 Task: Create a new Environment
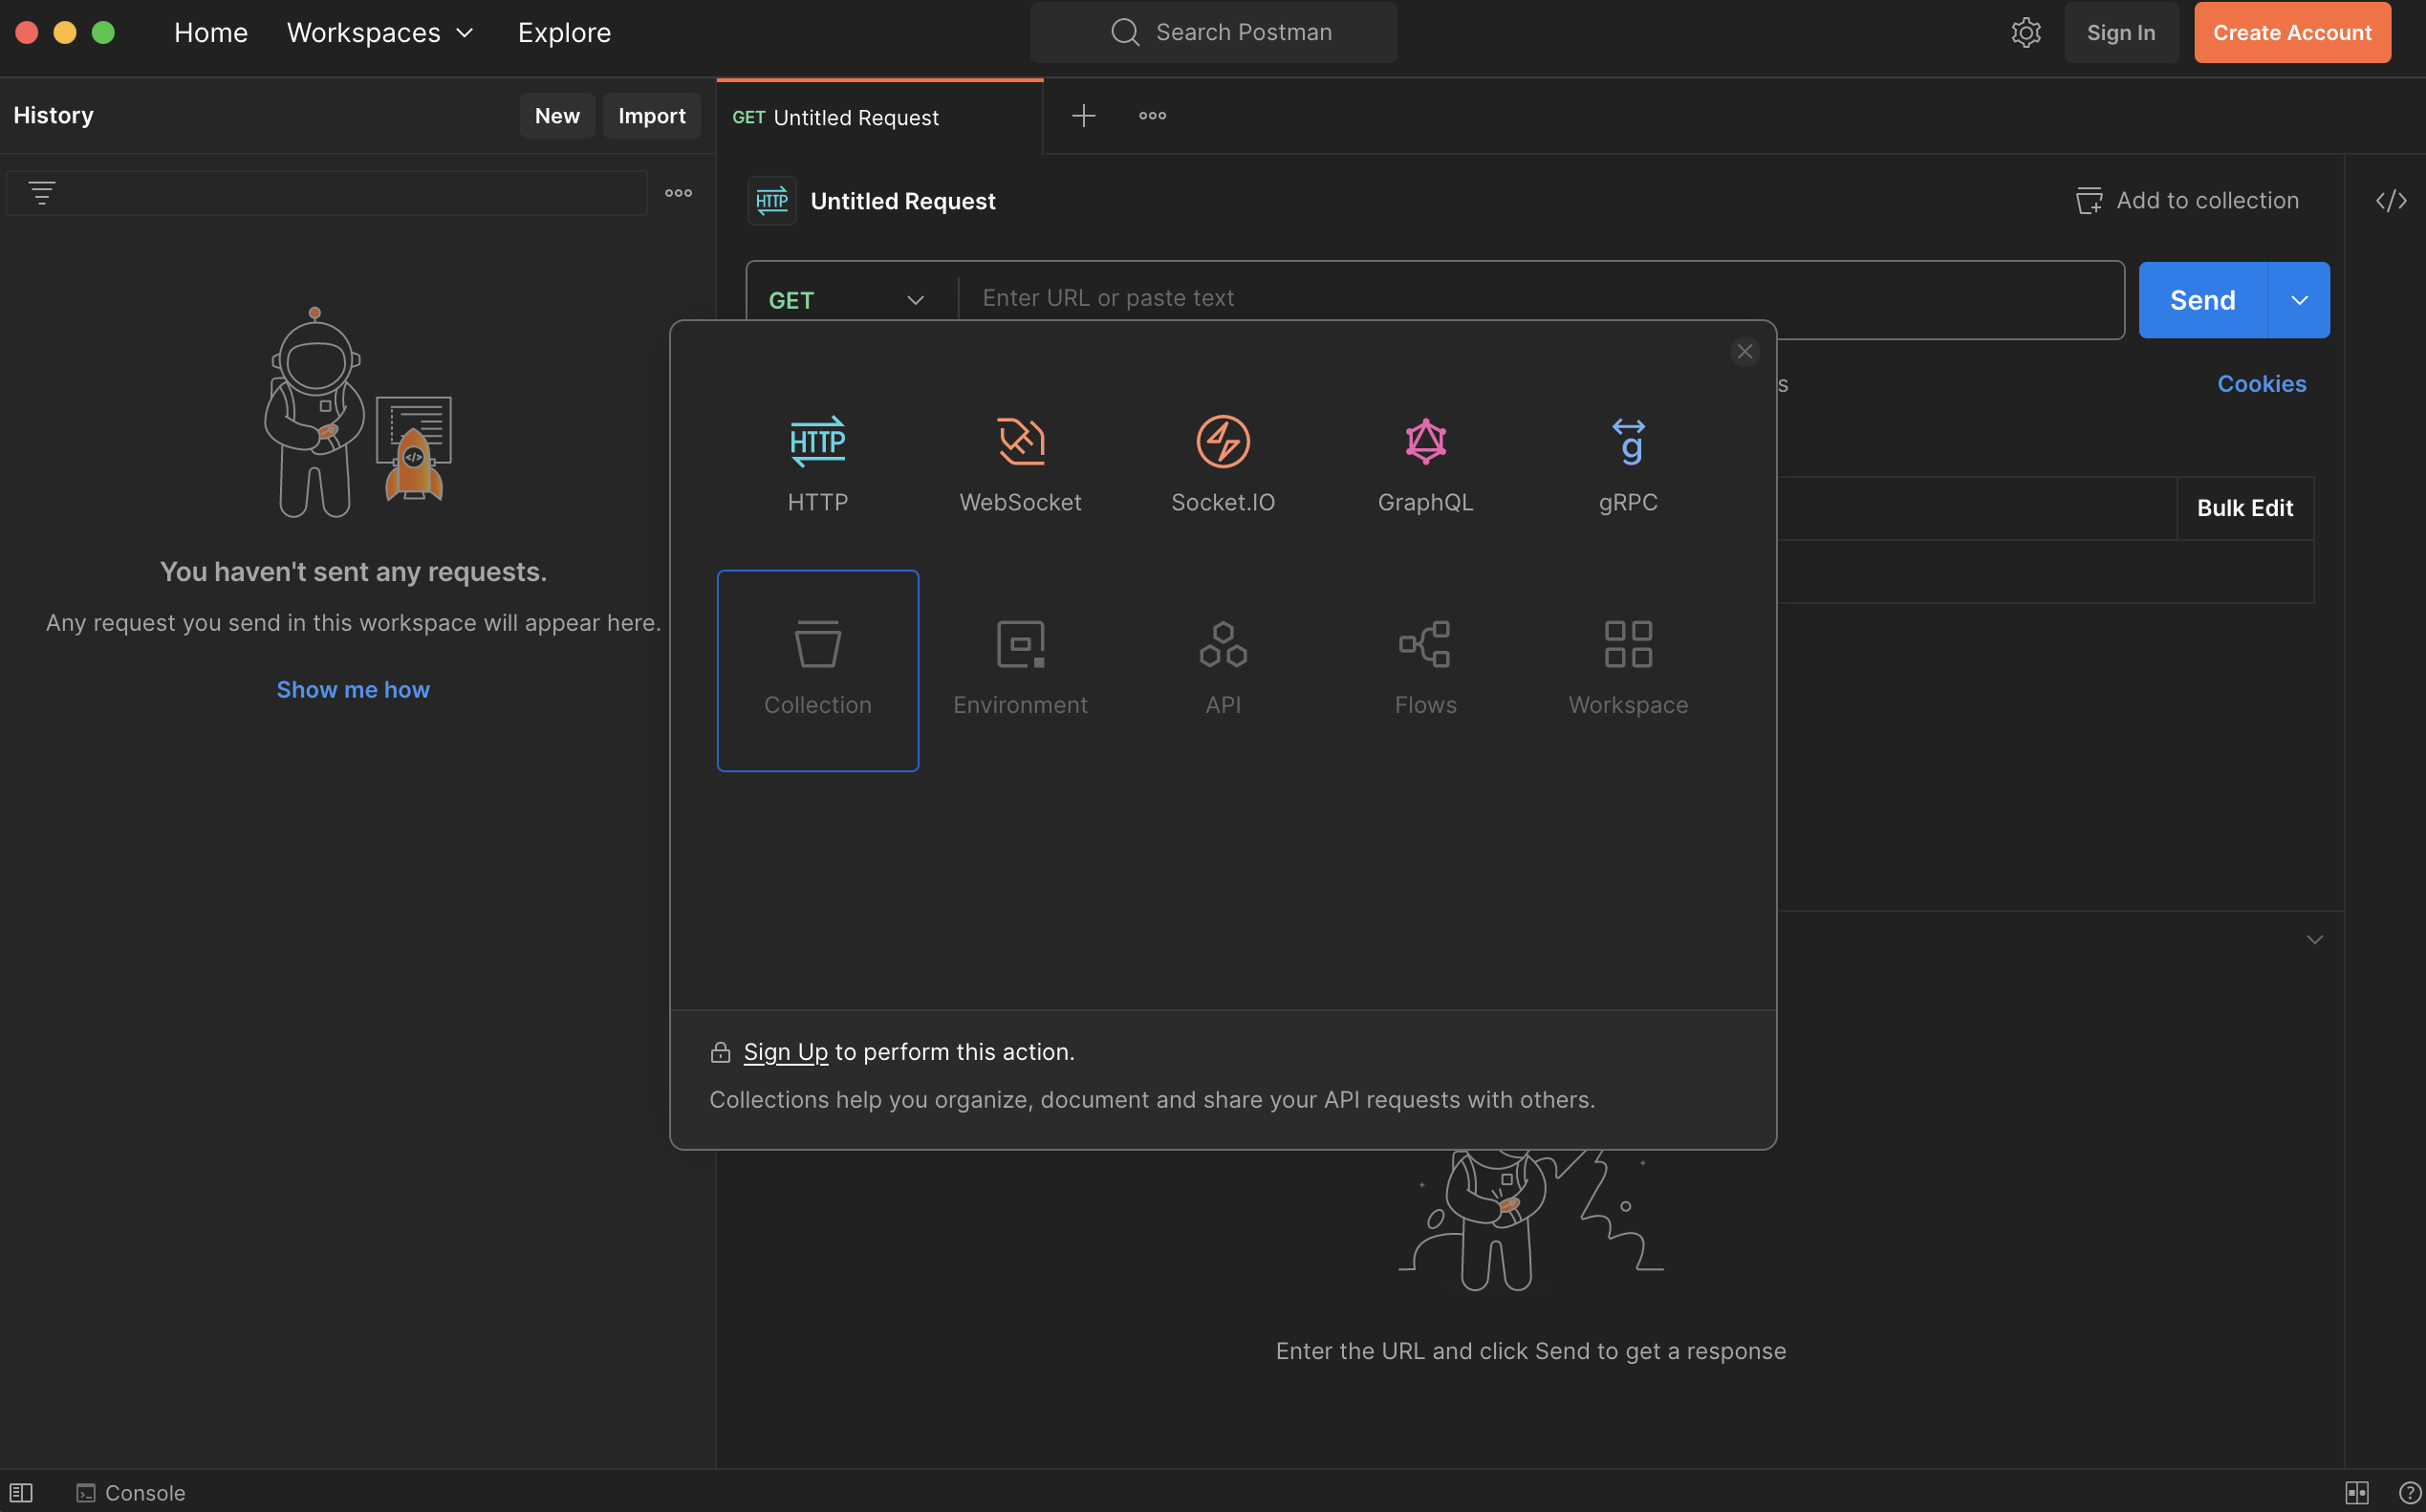[x=1020, y=665]
